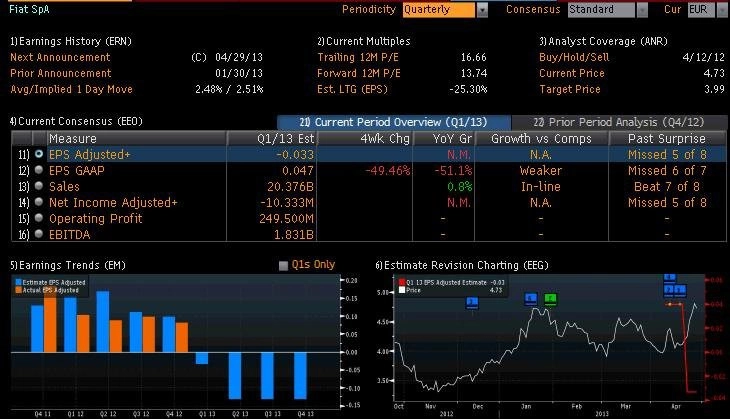
Task: Switch to Current Period Overview (Q1/13) tab
Action: [x=394, y=122]
